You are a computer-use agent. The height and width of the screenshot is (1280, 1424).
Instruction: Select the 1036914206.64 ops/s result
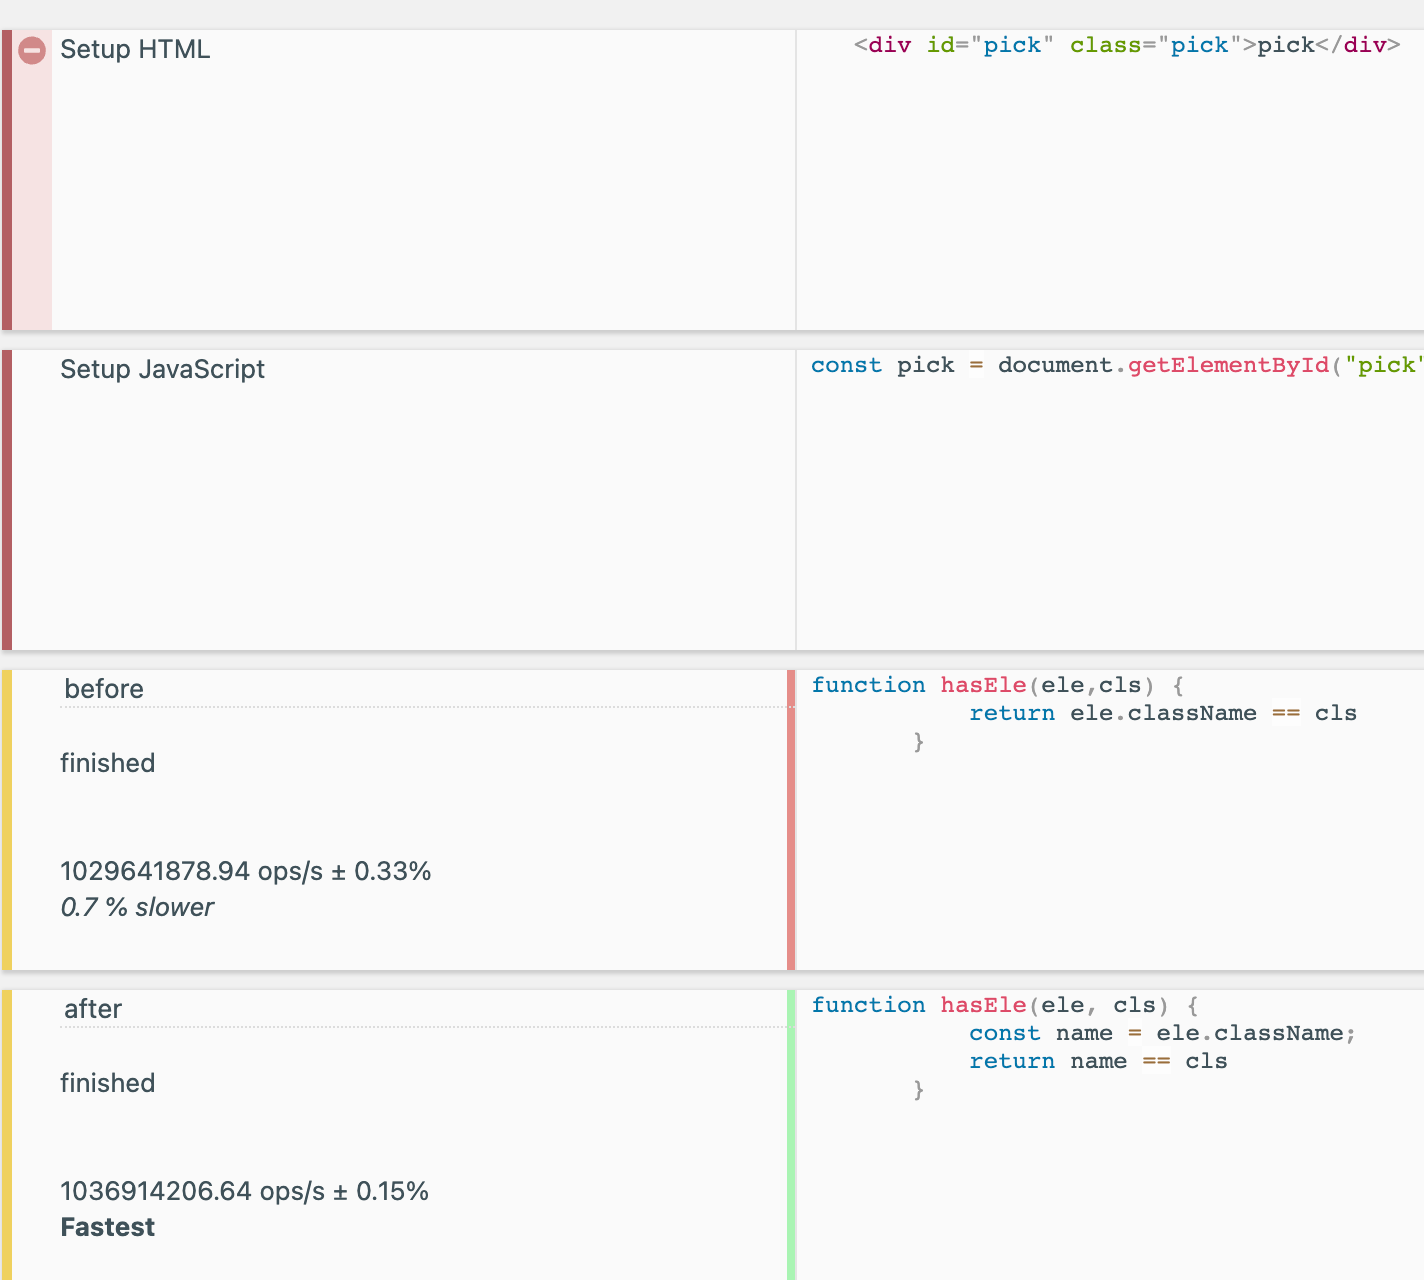click(244, 1191)
